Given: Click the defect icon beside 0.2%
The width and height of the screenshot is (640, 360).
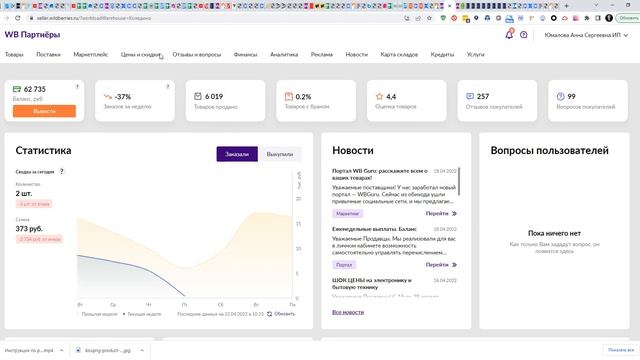Looking at the screenshot, I should click(x=289, y=96).
